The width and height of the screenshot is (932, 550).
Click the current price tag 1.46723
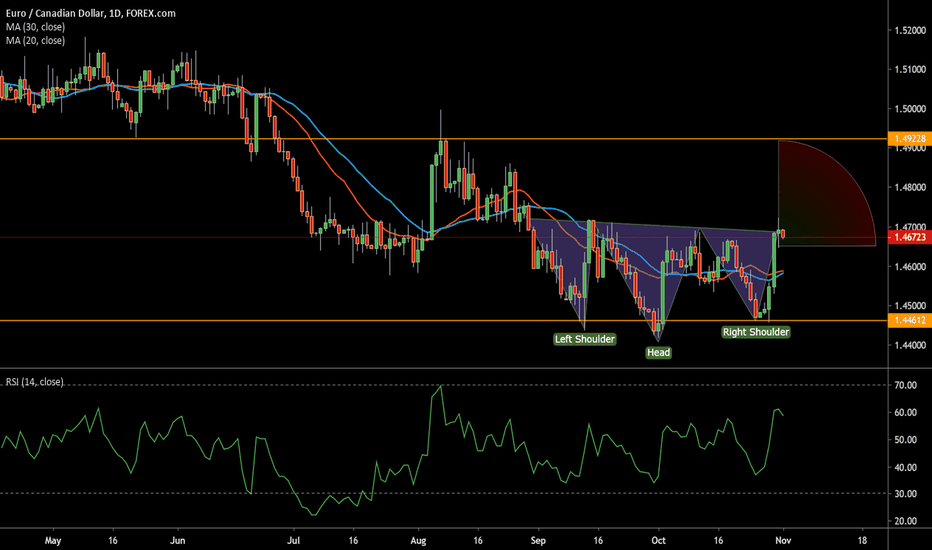point(909,237)
